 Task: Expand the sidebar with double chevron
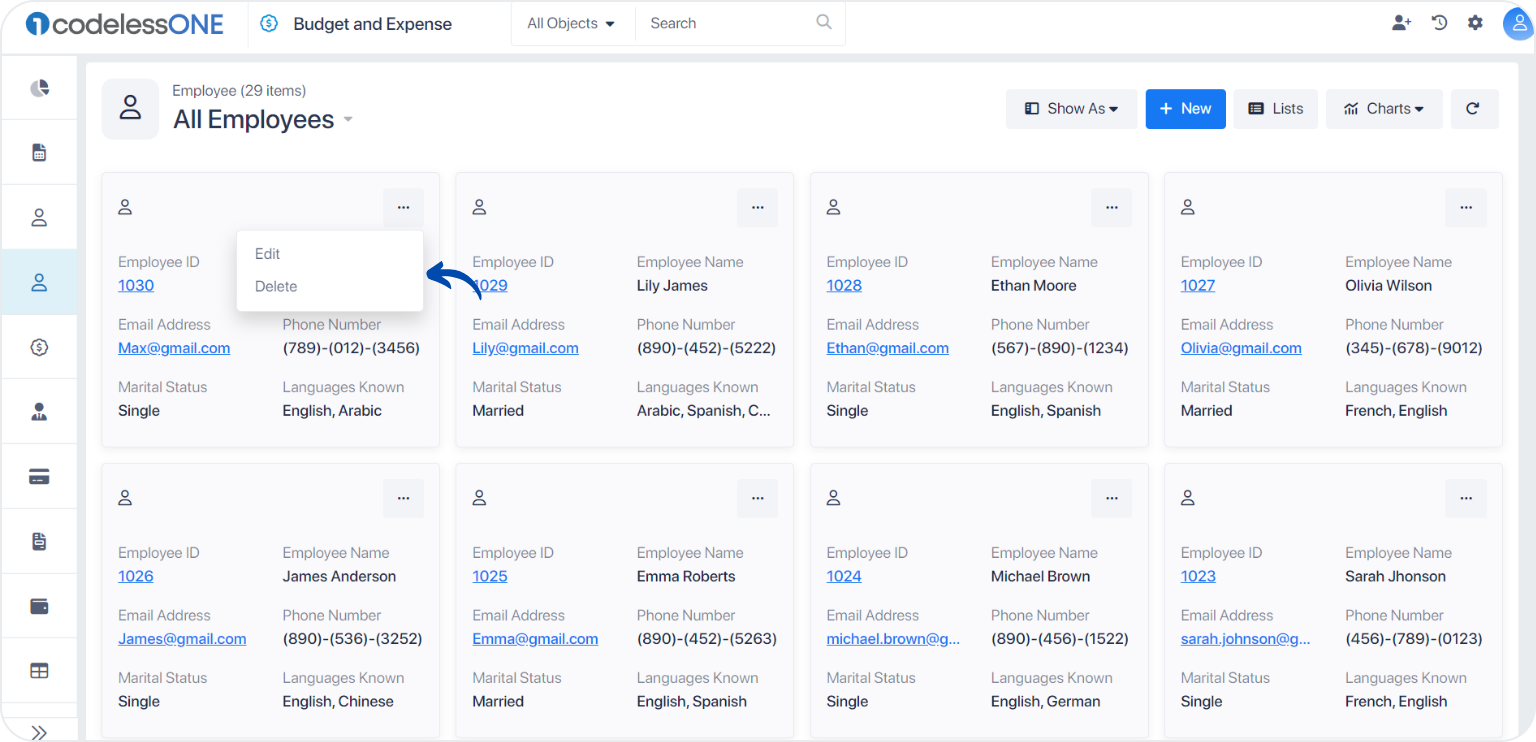pyautogui.click(x=39, y=732)
